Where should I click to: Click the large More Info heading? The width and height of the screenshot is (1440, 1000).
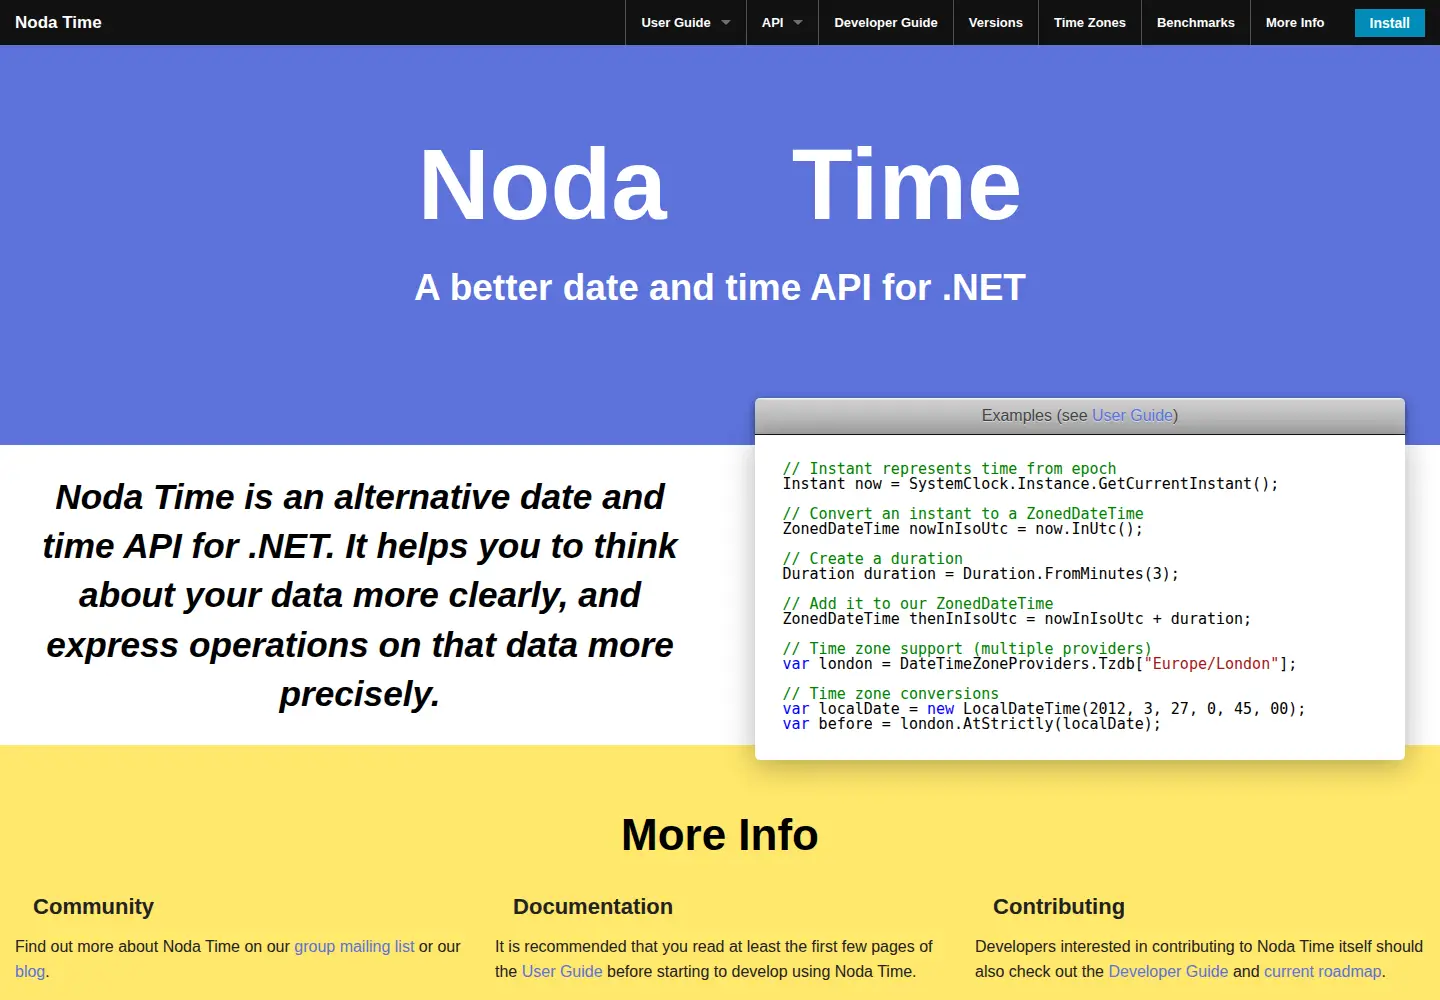[x=720, y=835]
